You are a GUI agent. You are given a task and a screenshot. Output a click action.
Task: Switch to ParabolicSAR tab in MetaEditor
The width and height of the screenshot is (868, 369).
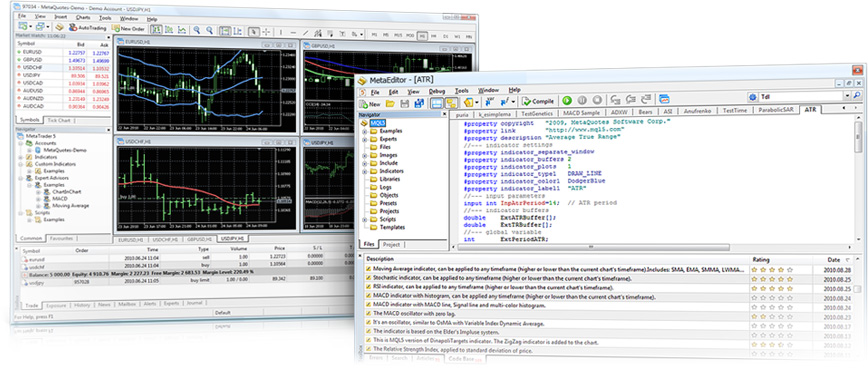(776, 110)
